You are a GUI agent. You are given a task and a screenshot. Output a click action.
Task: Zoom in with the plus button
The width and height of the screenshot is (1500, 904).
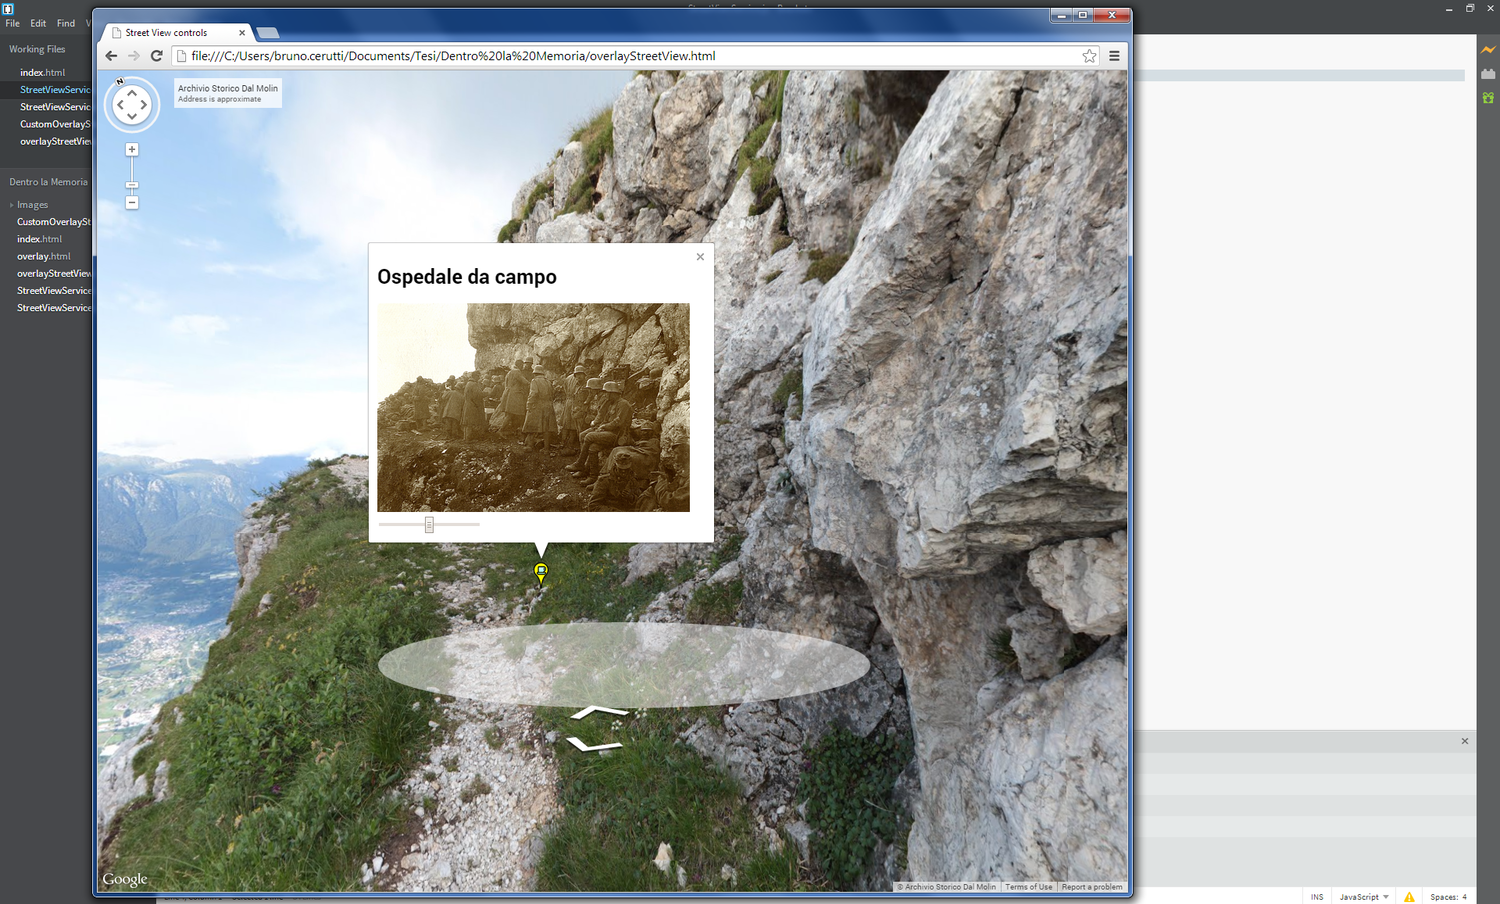pyautogui.click(x=132, y=149)
